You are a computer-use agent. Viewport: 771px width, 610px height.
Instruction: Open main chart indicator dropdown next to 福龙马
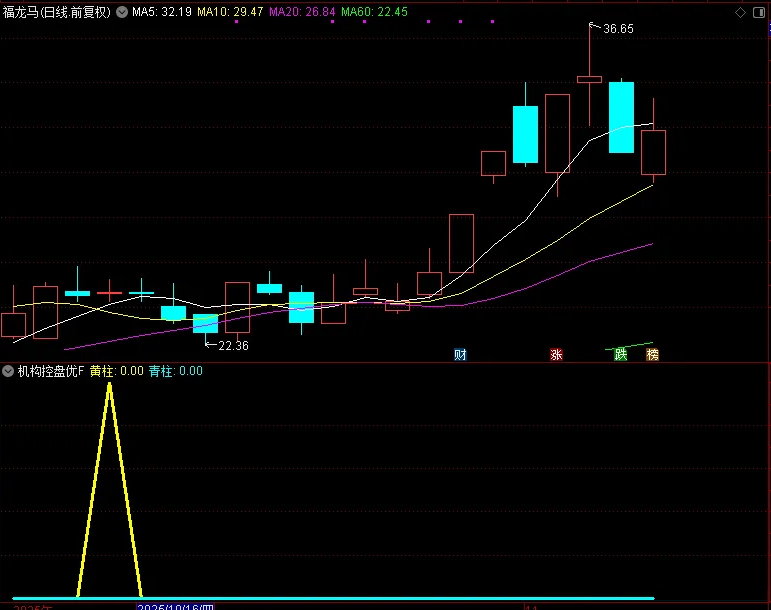(x=122, y=12)
